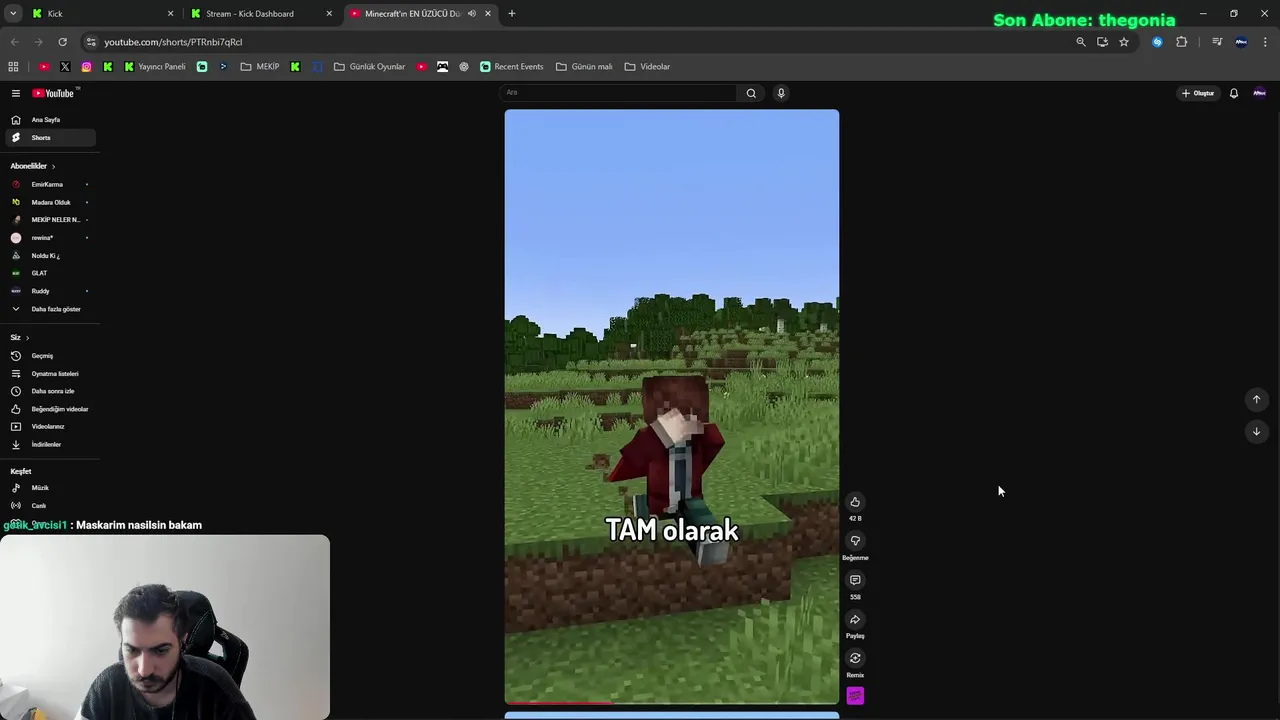Open Müzik in Keşfet section
This screenshot has height=720, width=1280.
point(48,488)
